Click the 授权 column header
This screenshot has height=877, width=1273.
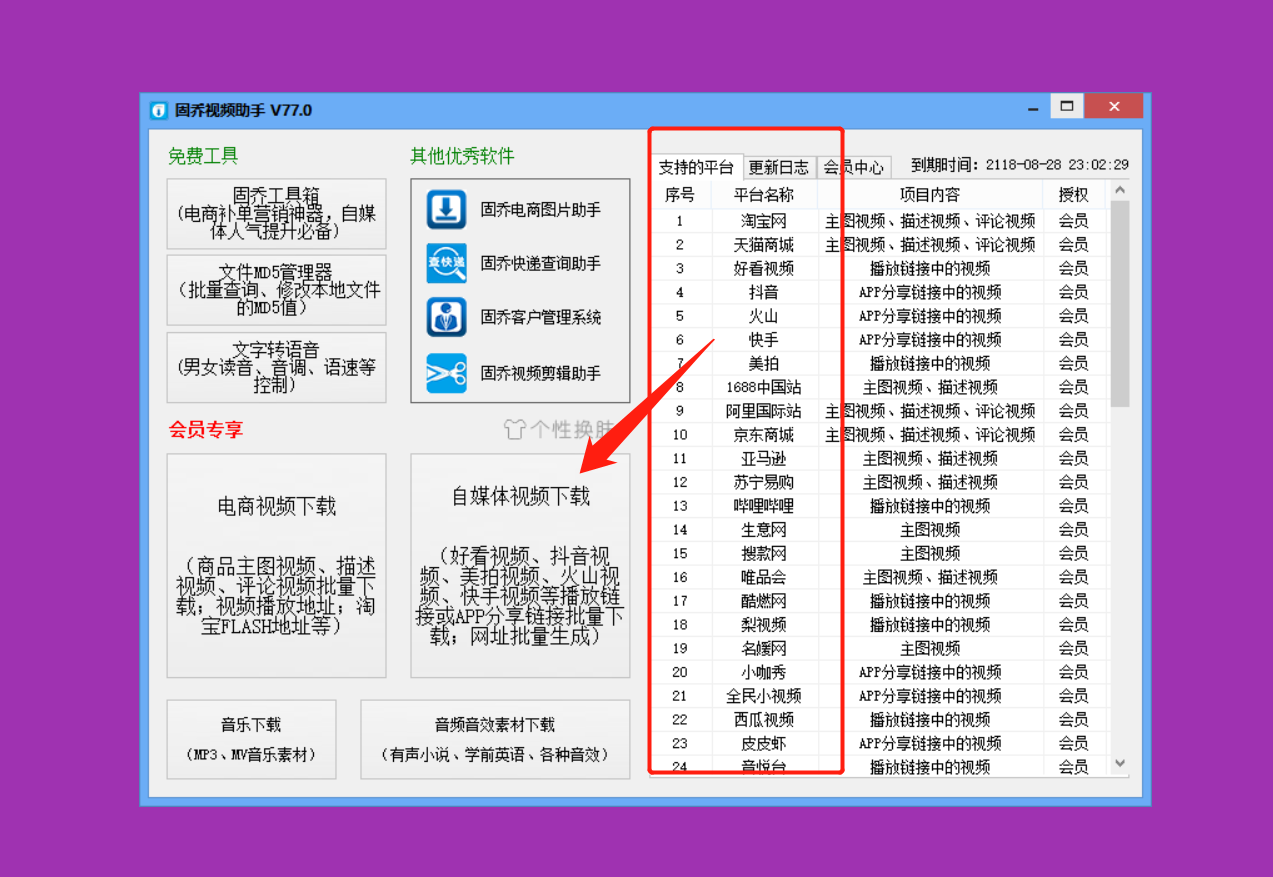1073,195
